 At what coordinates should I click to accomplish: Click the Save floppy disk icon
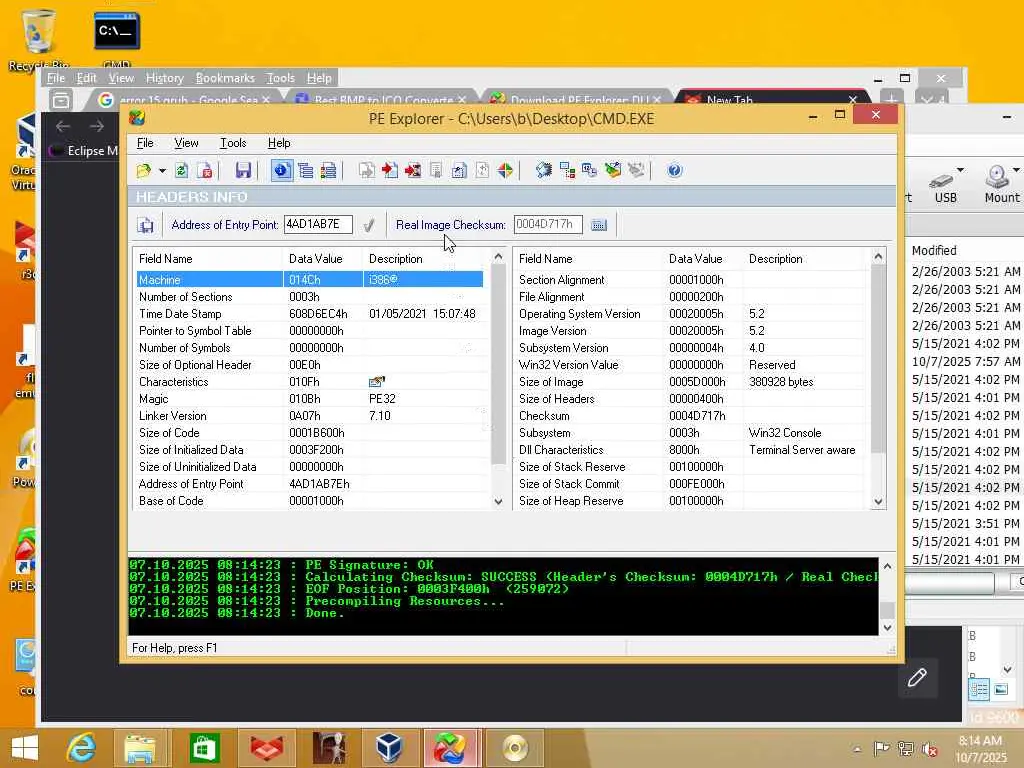click(243, 171)
